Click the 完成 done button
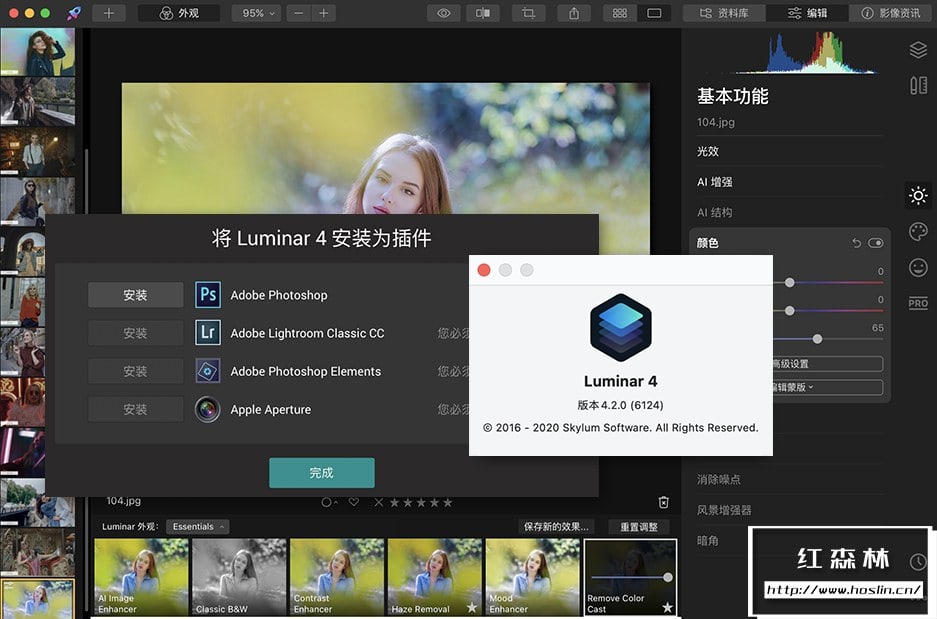 [x=322, y=473]
